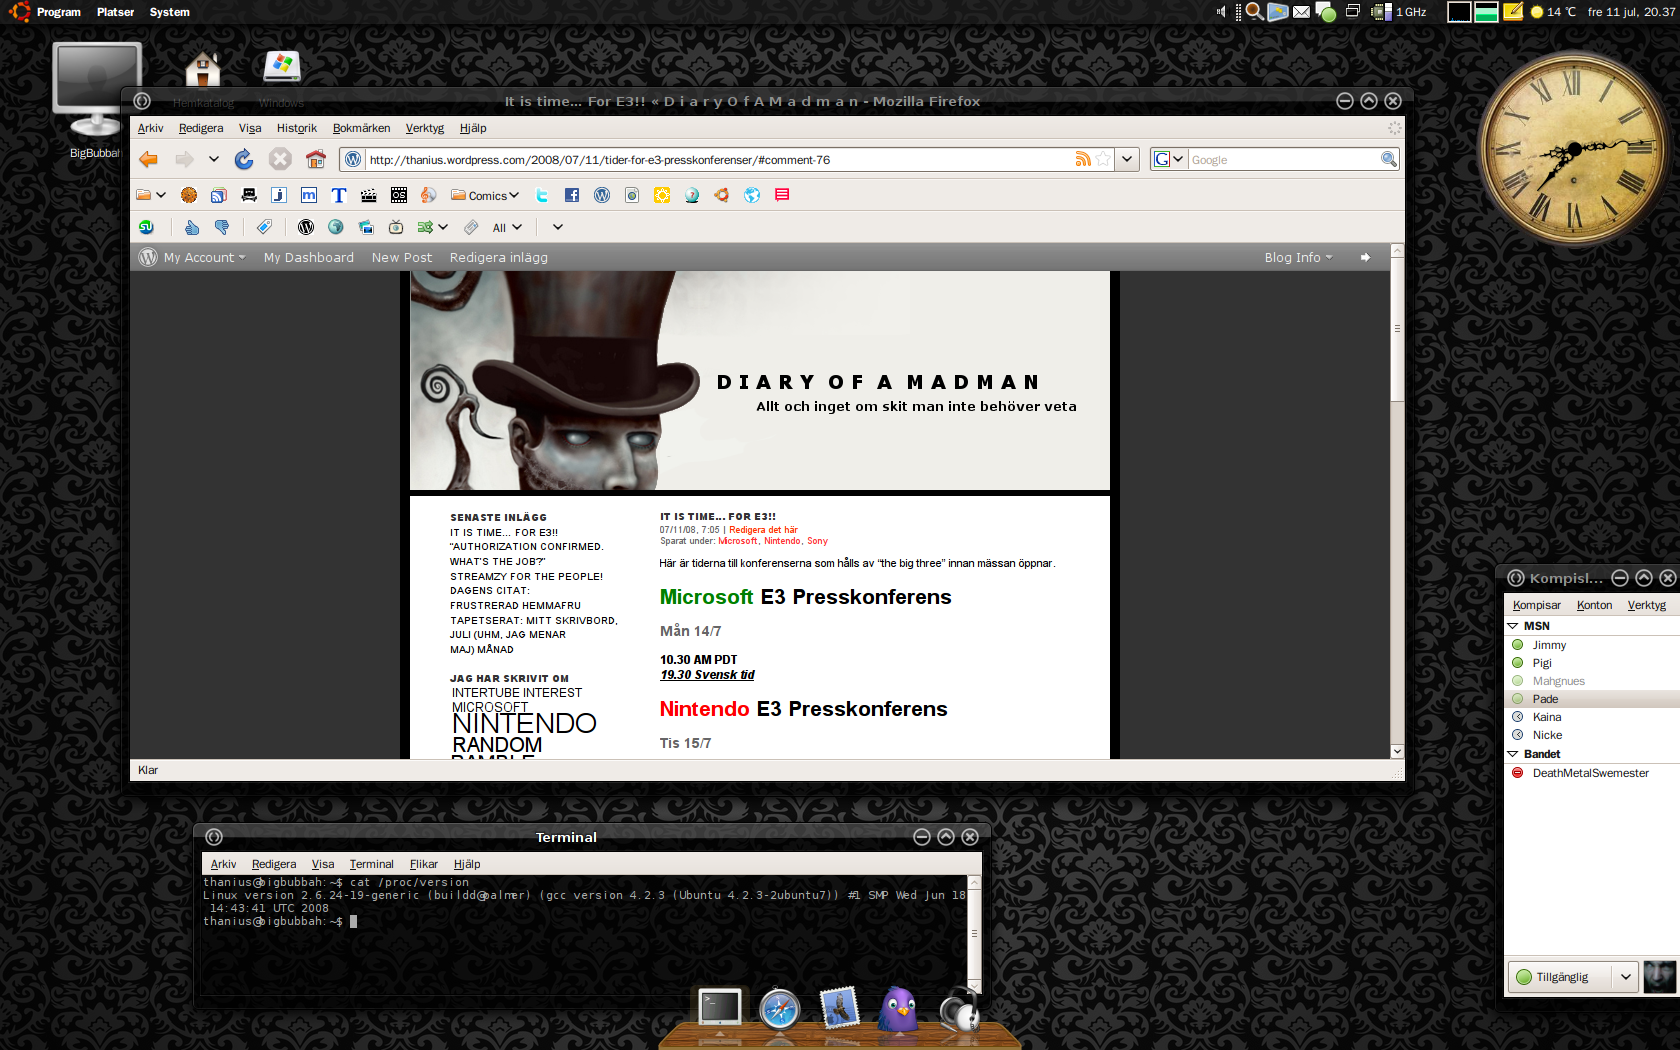Collapse the Bandet buddy group
This screenshot has width=1680, height=1050.
[1513, 754]
